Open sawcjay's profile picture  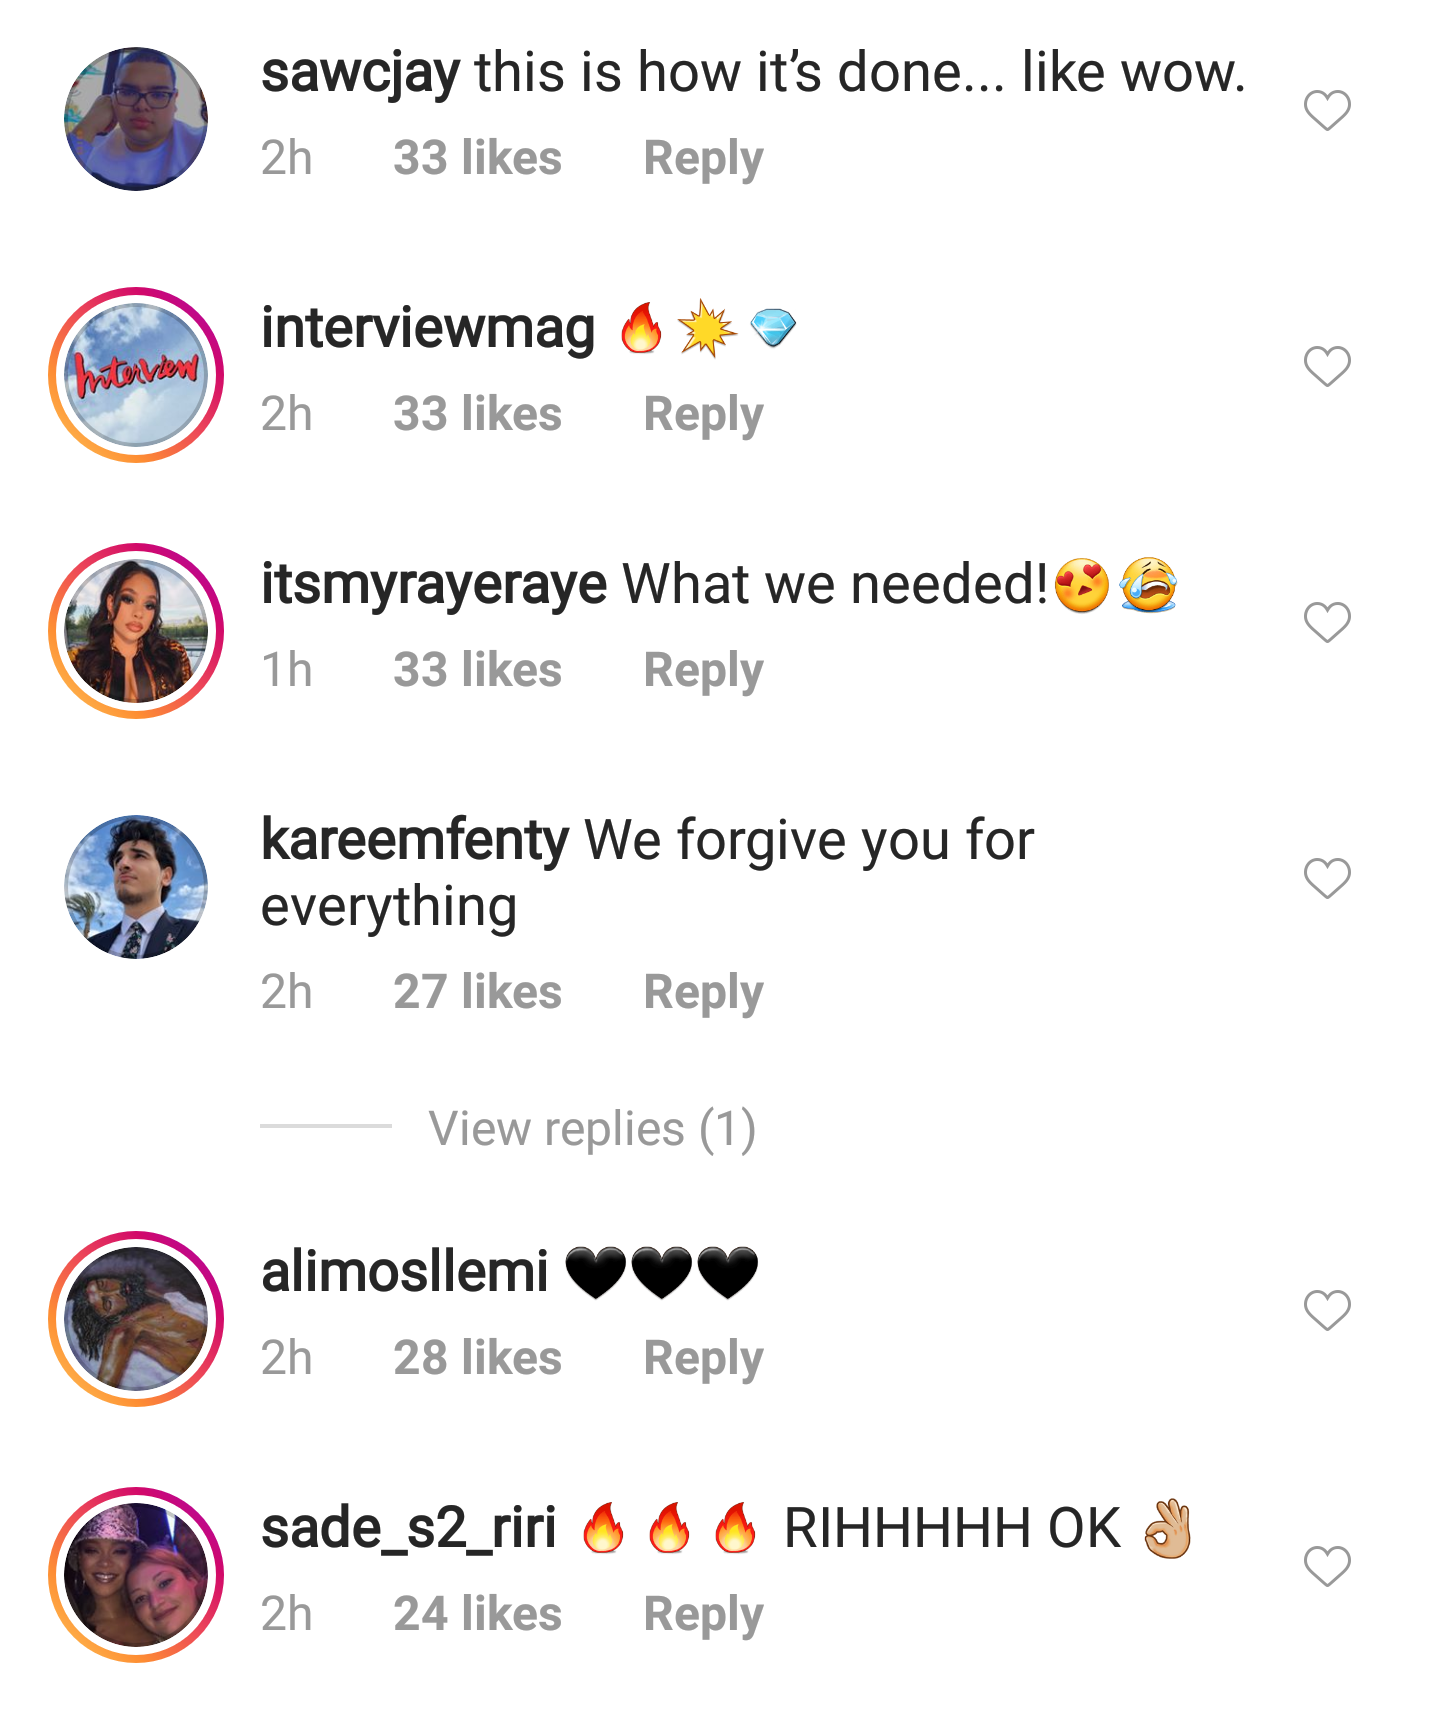point(136,118)
